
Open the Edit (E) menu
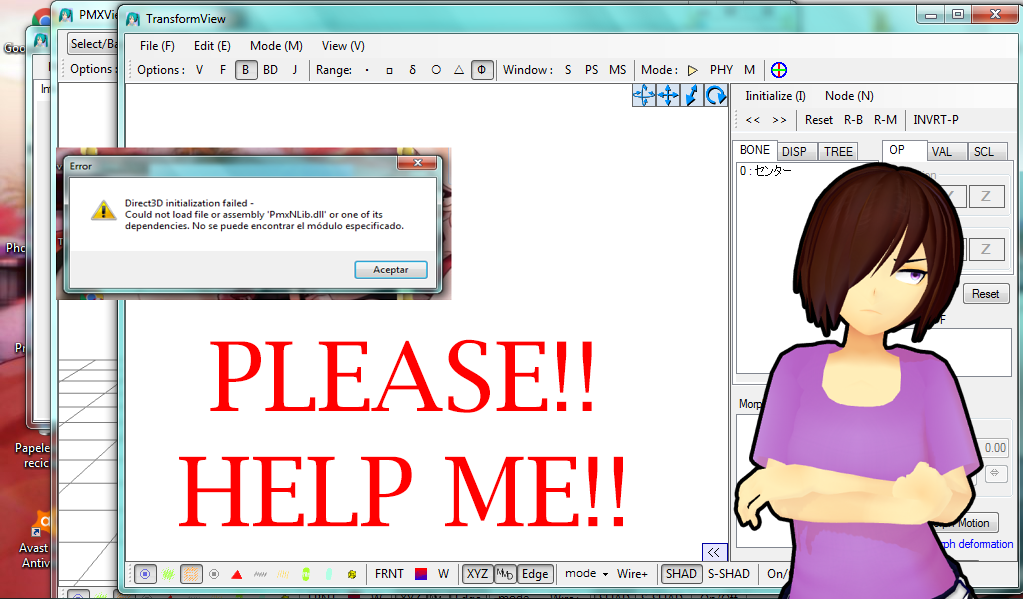pyautogui.click(x=212, y=46)
